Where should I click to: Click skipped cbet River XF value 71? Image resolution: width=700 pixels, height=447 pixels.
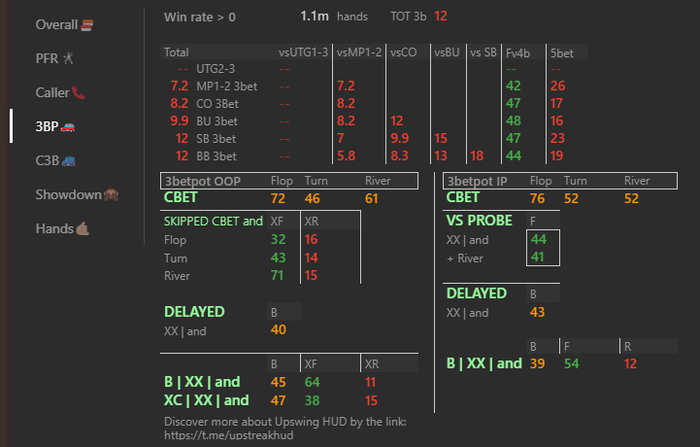click(x=277, y=276)
